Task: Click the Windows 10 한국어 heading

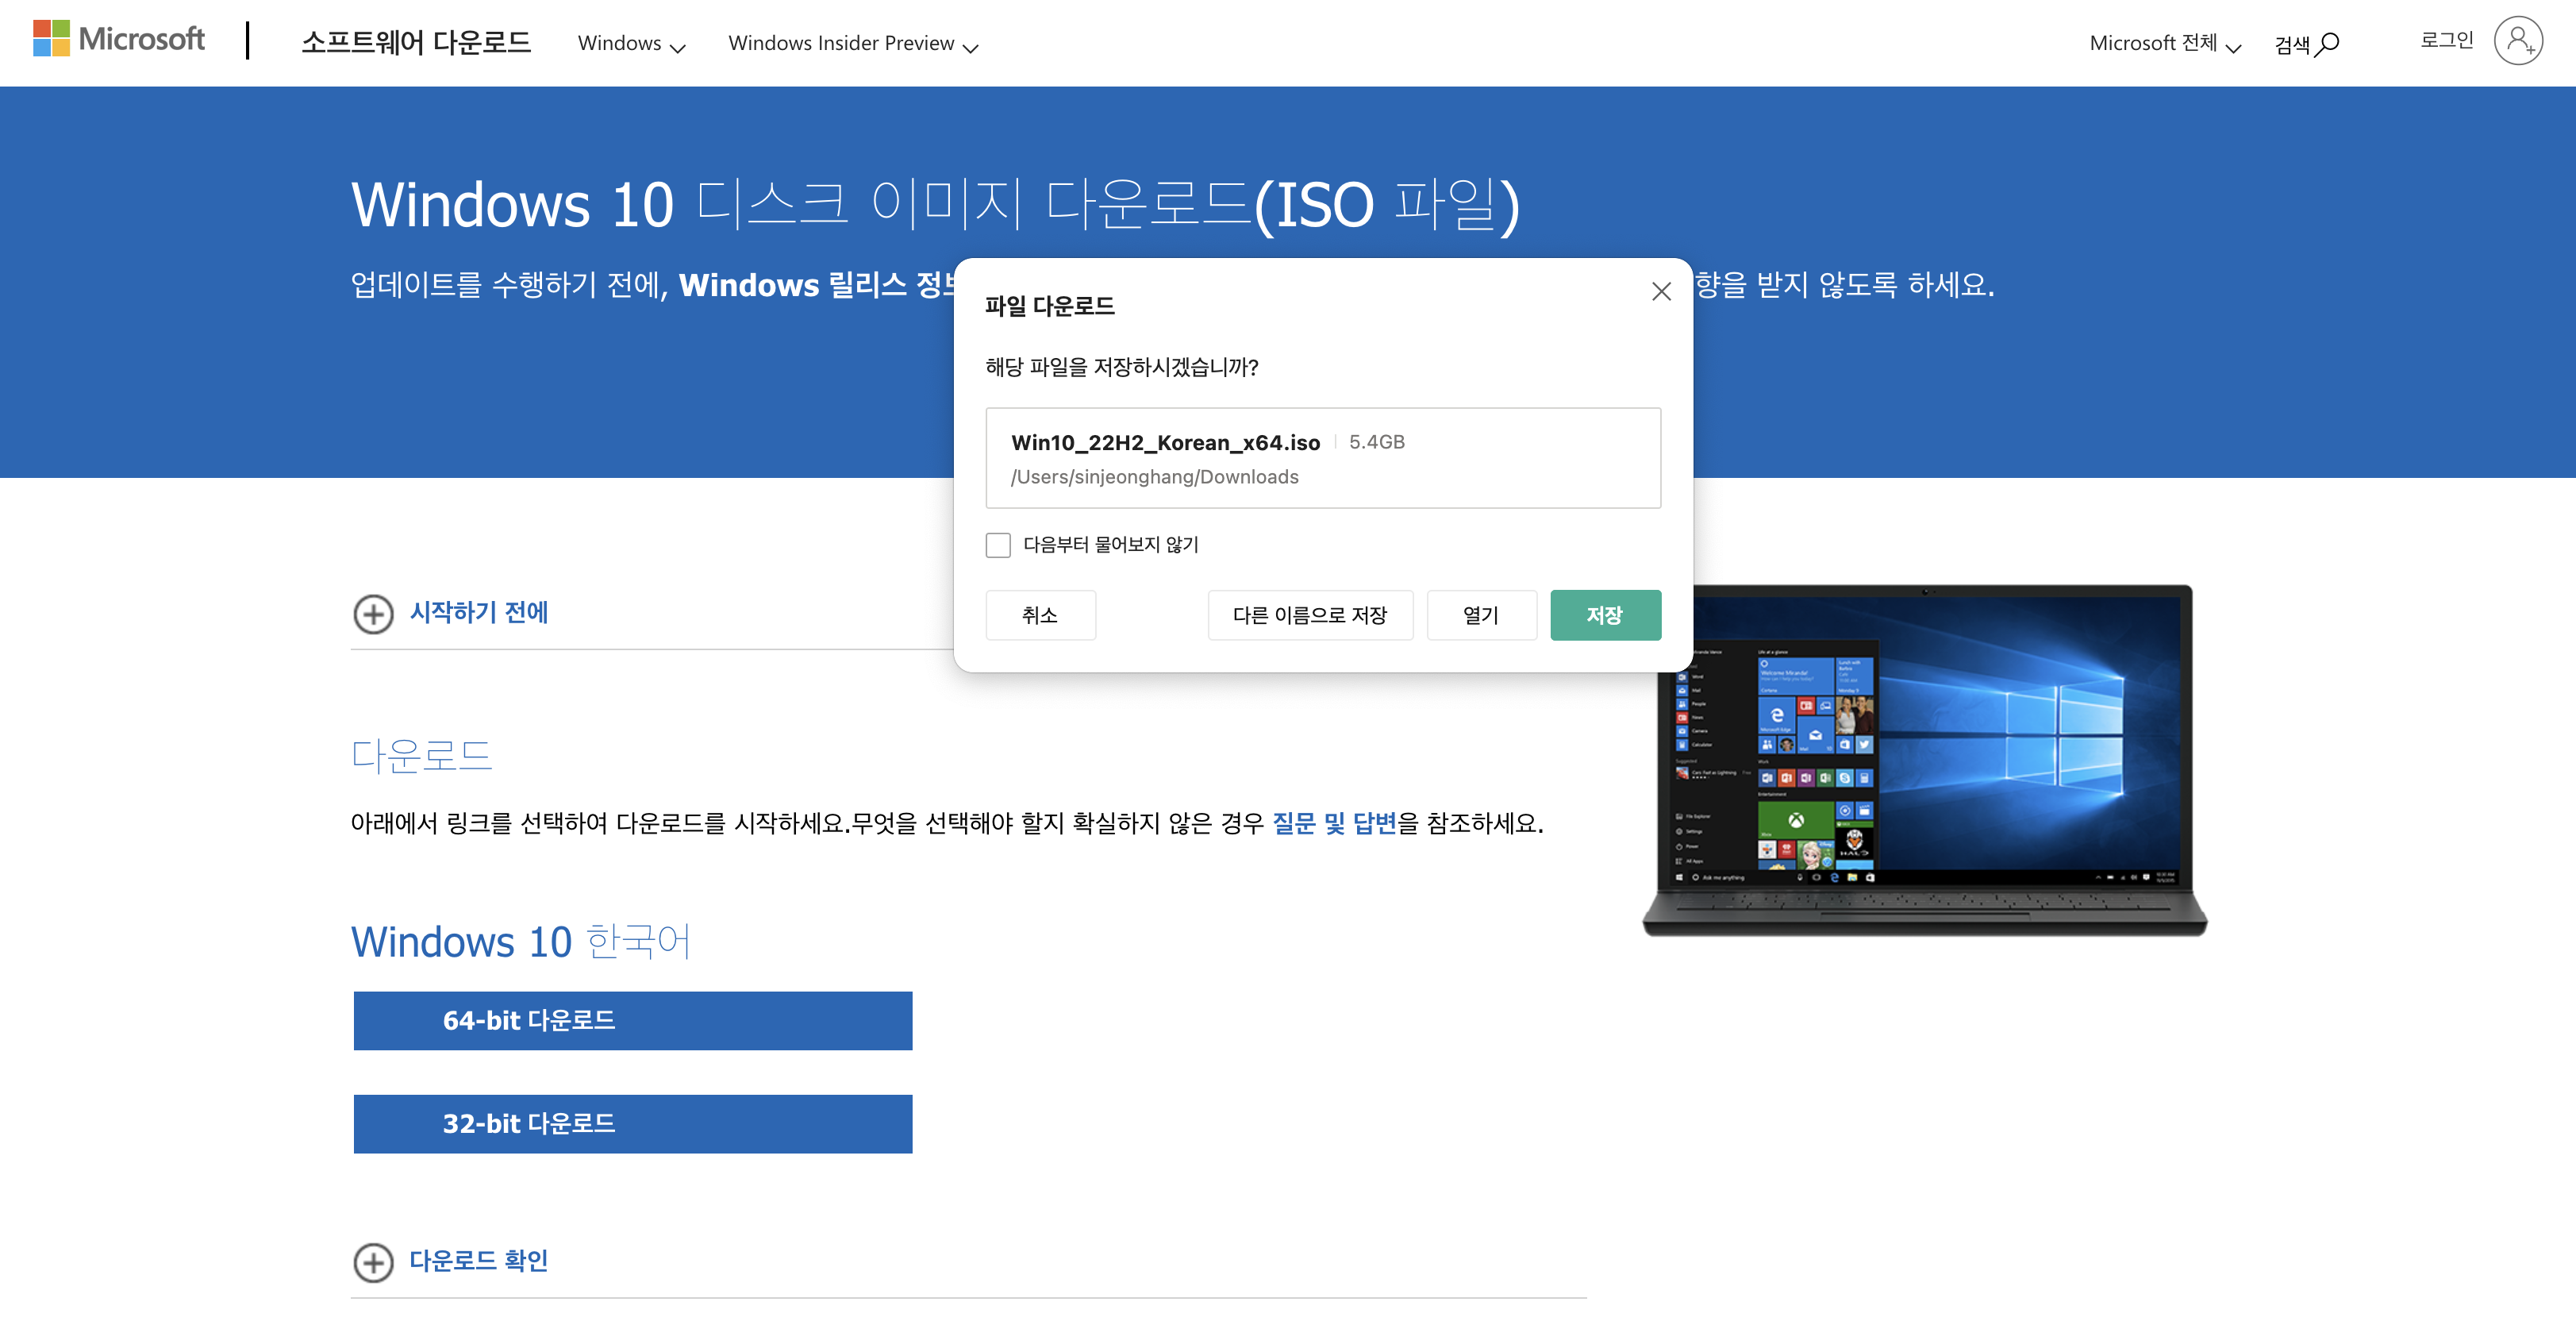Action: pos(520,942)
